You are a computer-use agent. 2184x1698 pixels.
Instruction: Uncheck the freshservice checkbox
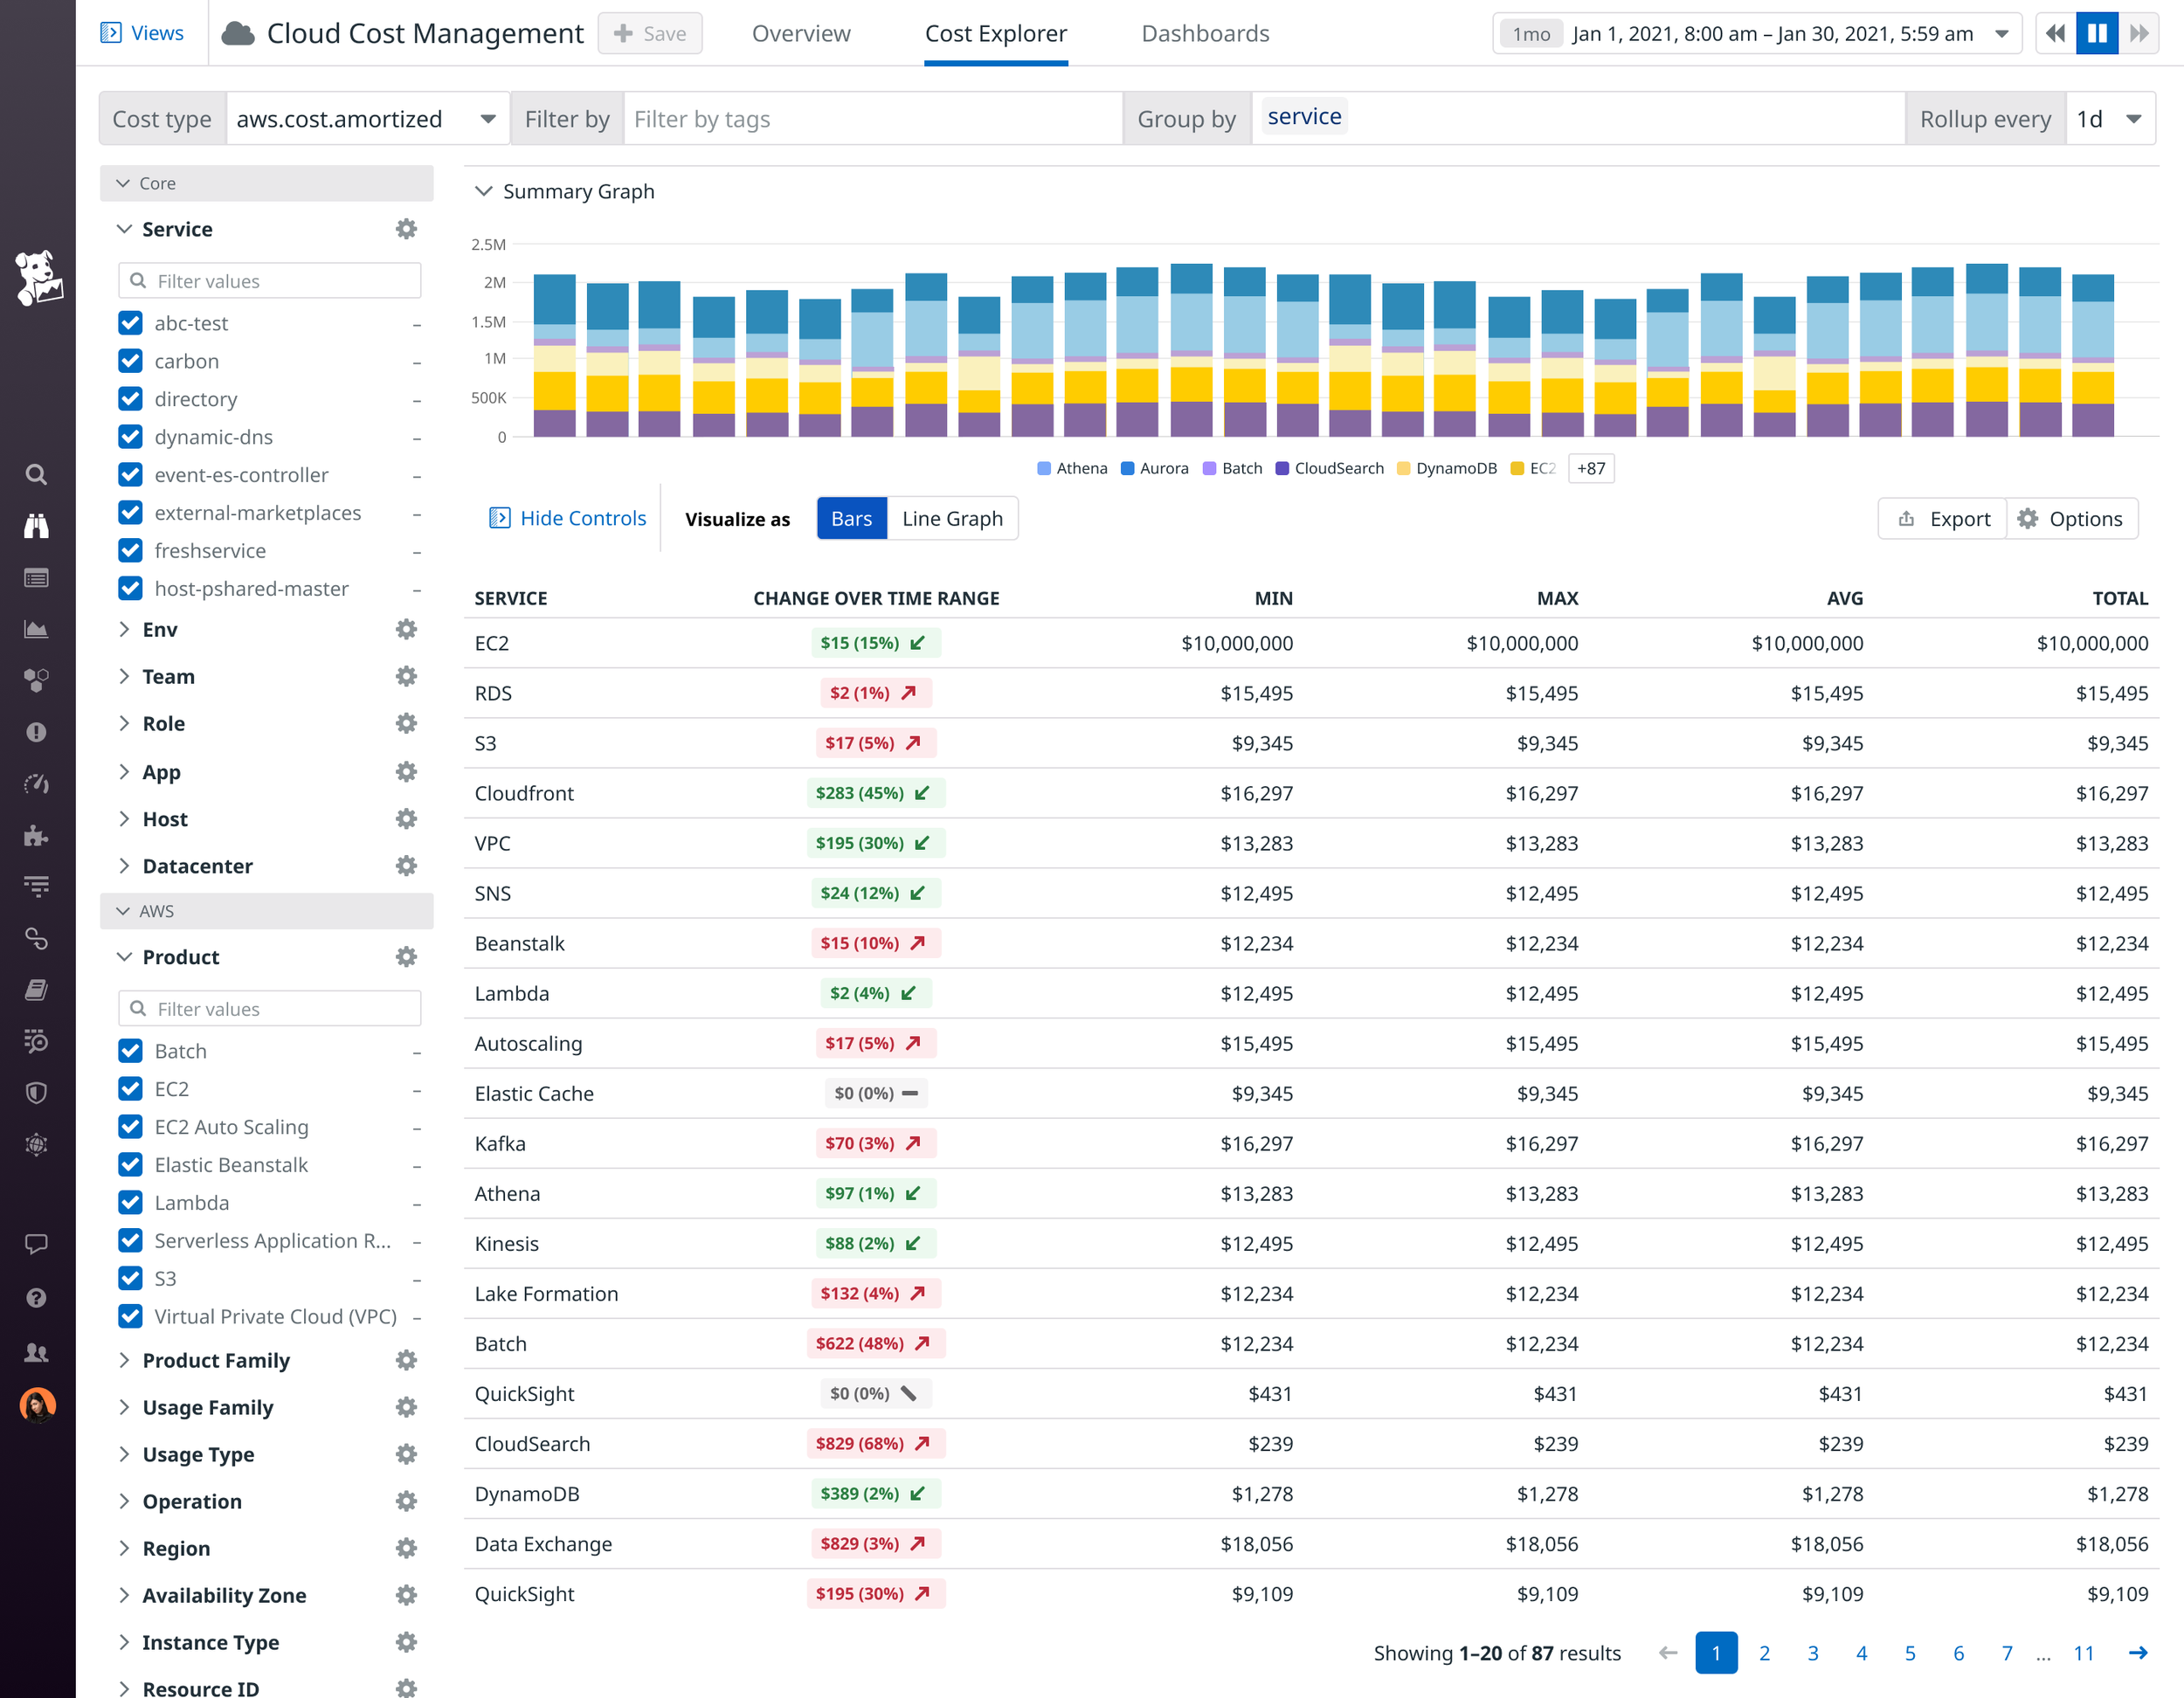(x=130, y=551)
